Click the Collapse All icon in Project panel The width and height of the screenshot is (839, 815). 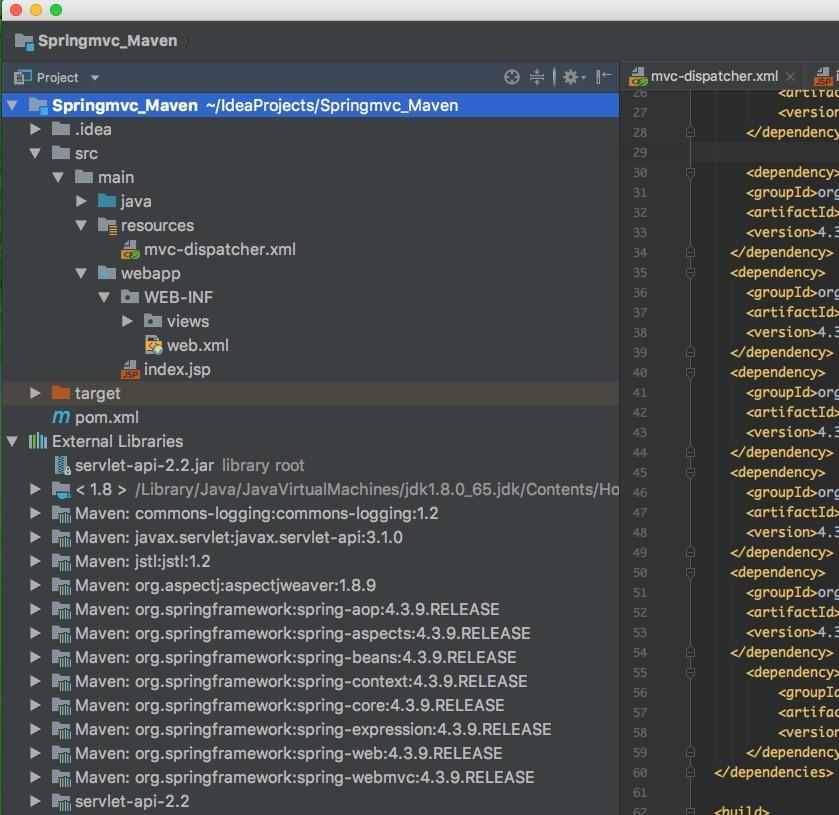(537, 78)
